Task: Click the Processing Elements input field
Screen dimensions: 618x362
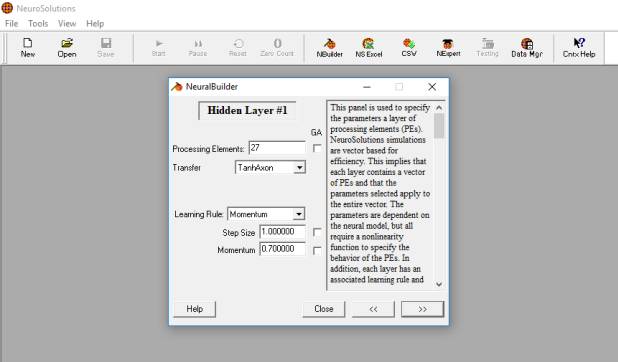Action: pyautogui.click(x=277, y=148)
